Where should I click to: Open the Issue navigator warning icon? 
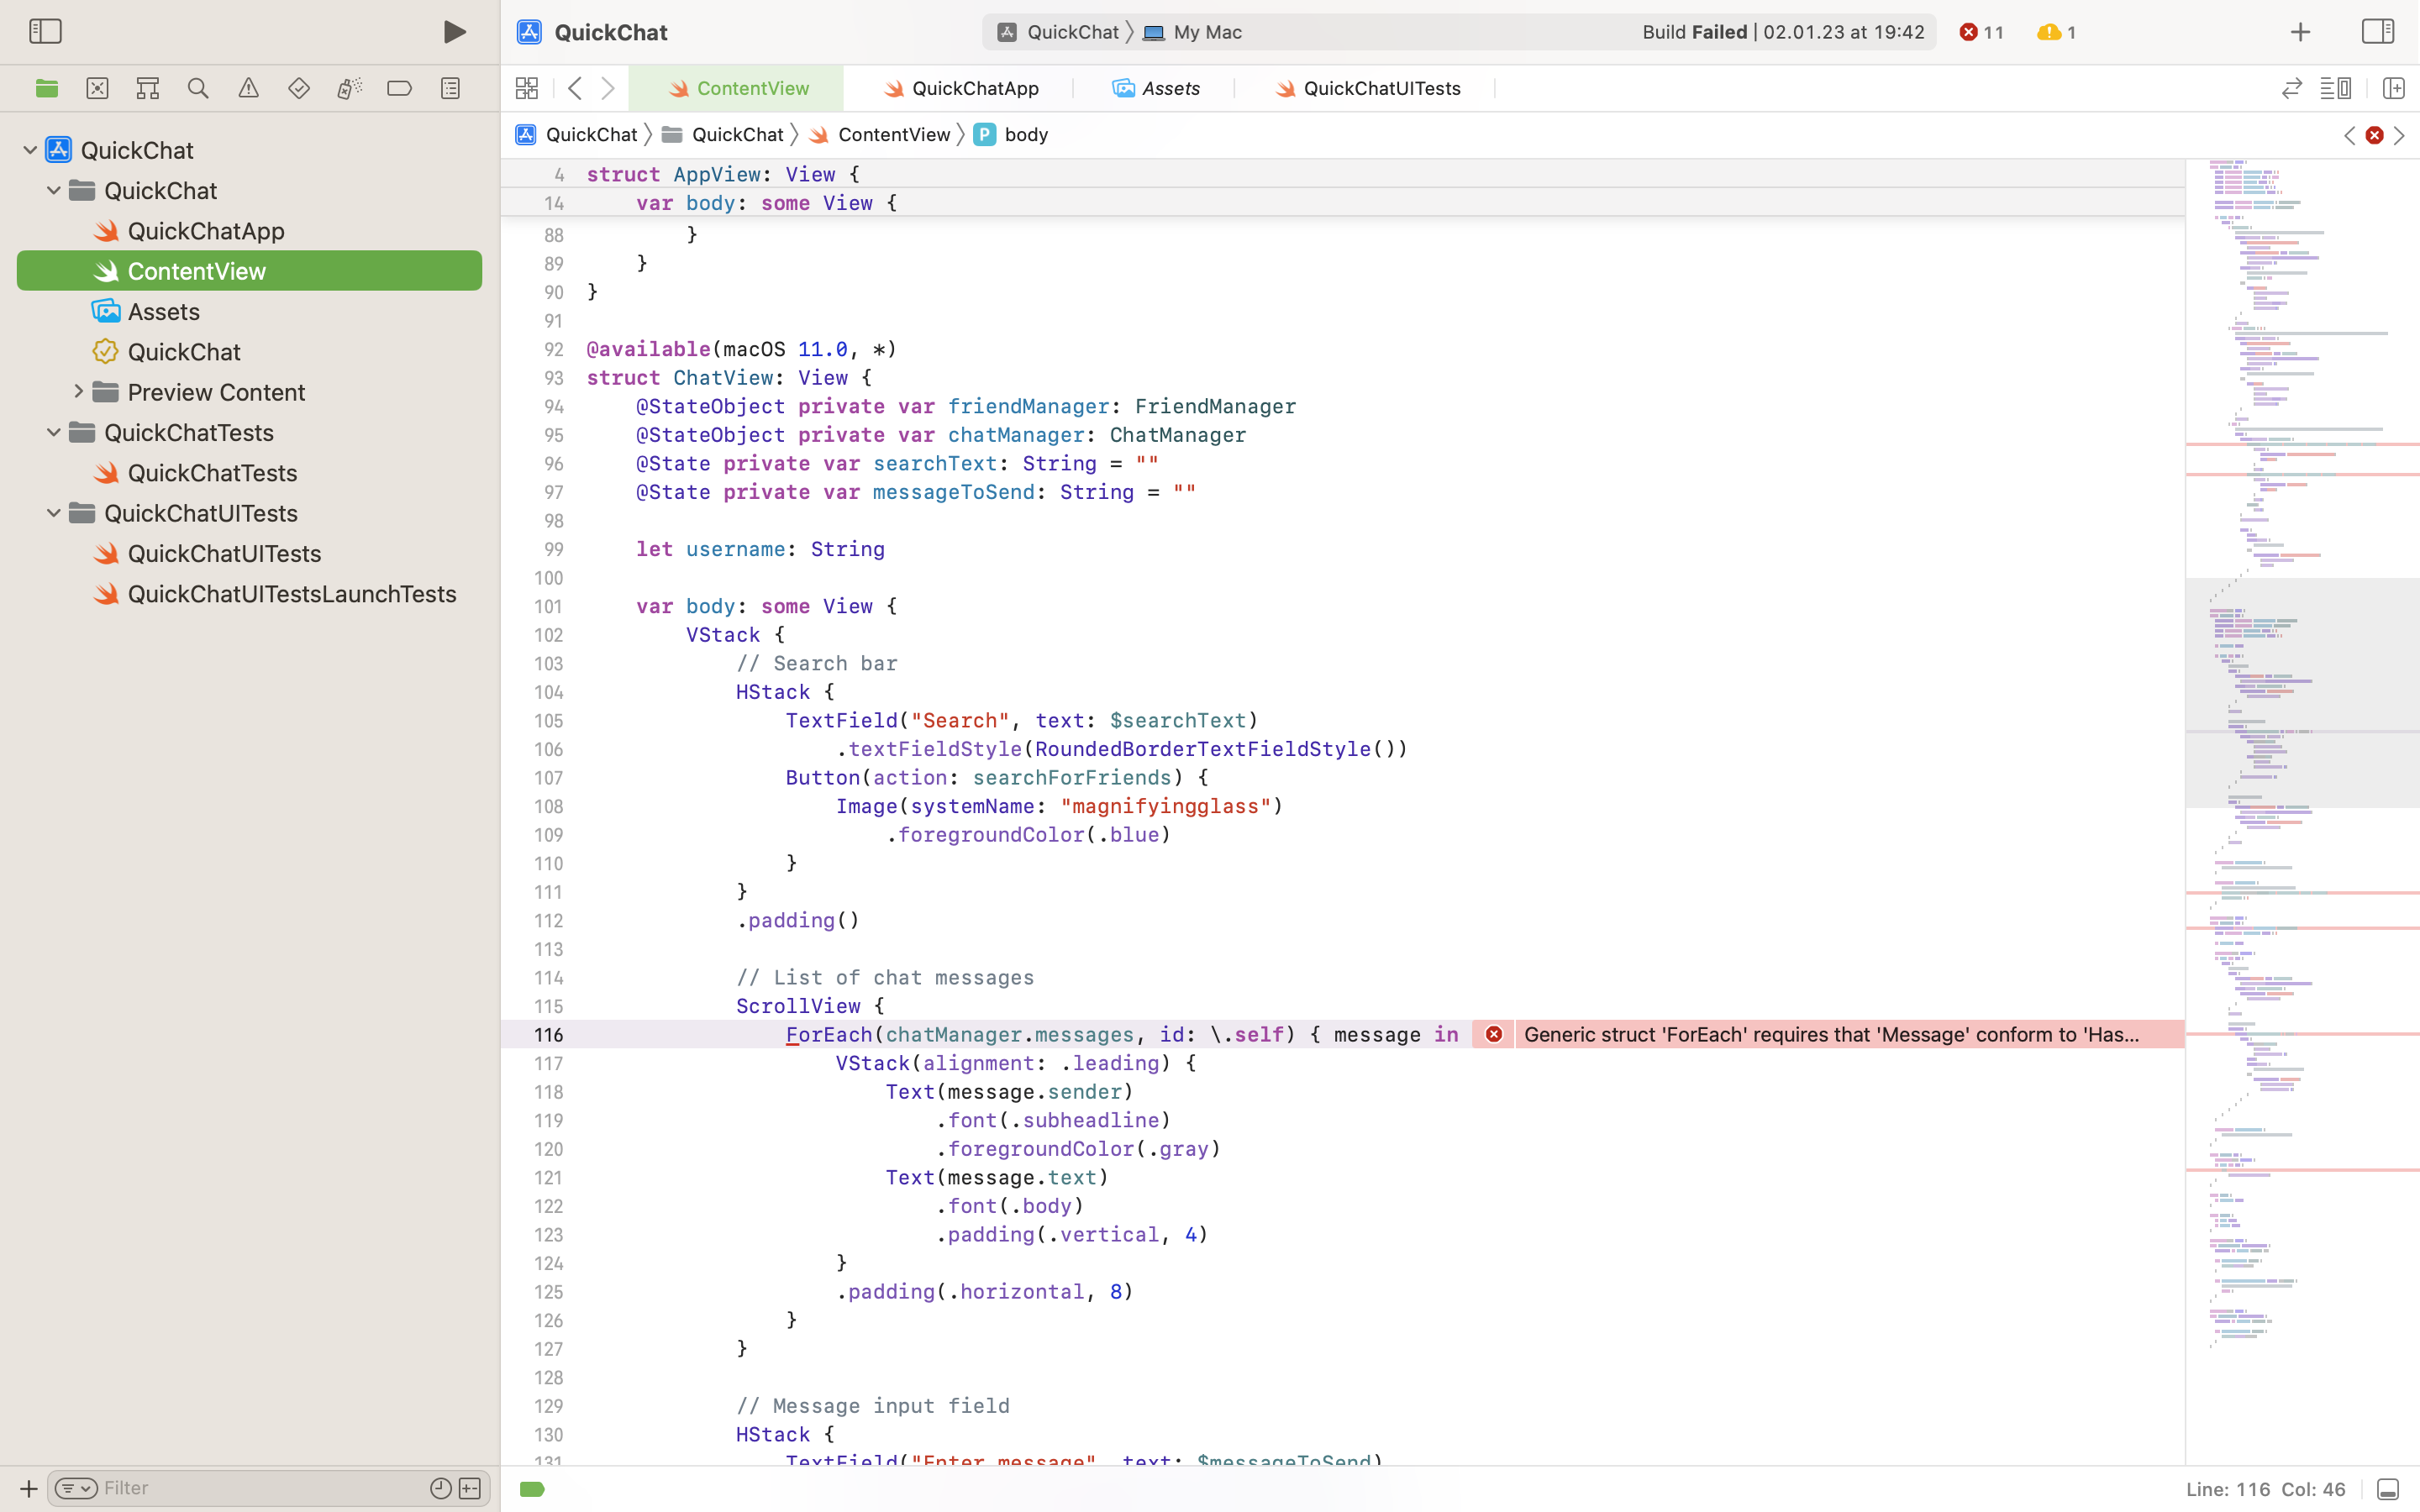[x=249, y=88]
